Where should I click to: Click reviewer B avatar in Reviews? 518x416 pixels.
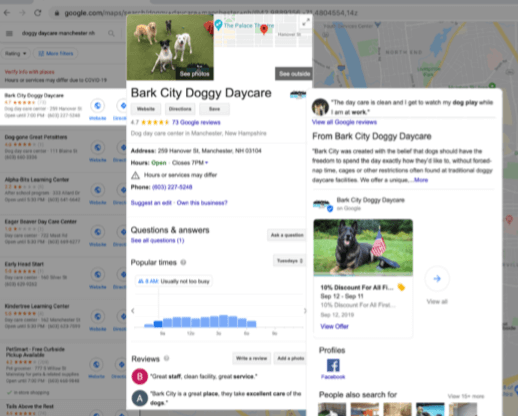(x=140, y=377)
